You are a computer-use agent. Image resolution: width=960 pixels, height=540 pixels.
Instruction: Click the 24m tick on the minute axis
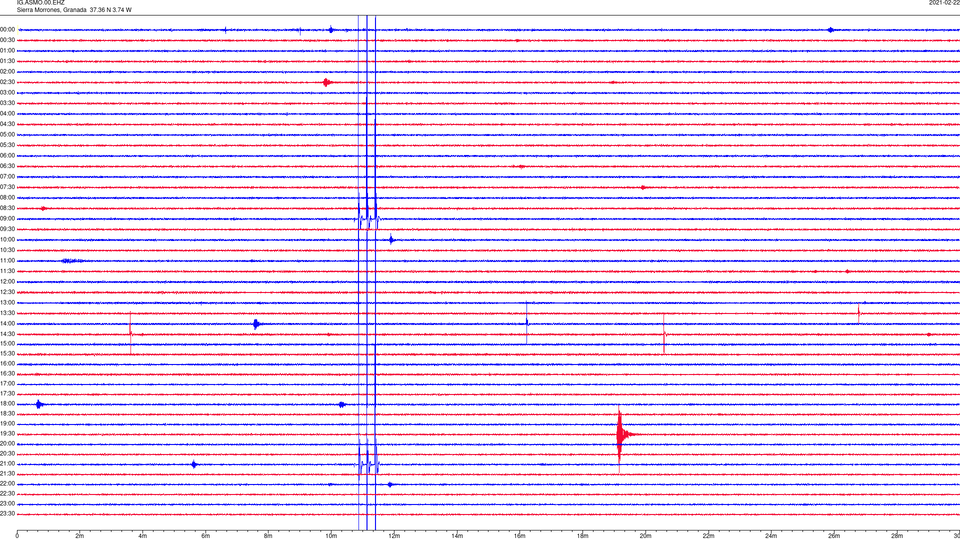point(771,536)
